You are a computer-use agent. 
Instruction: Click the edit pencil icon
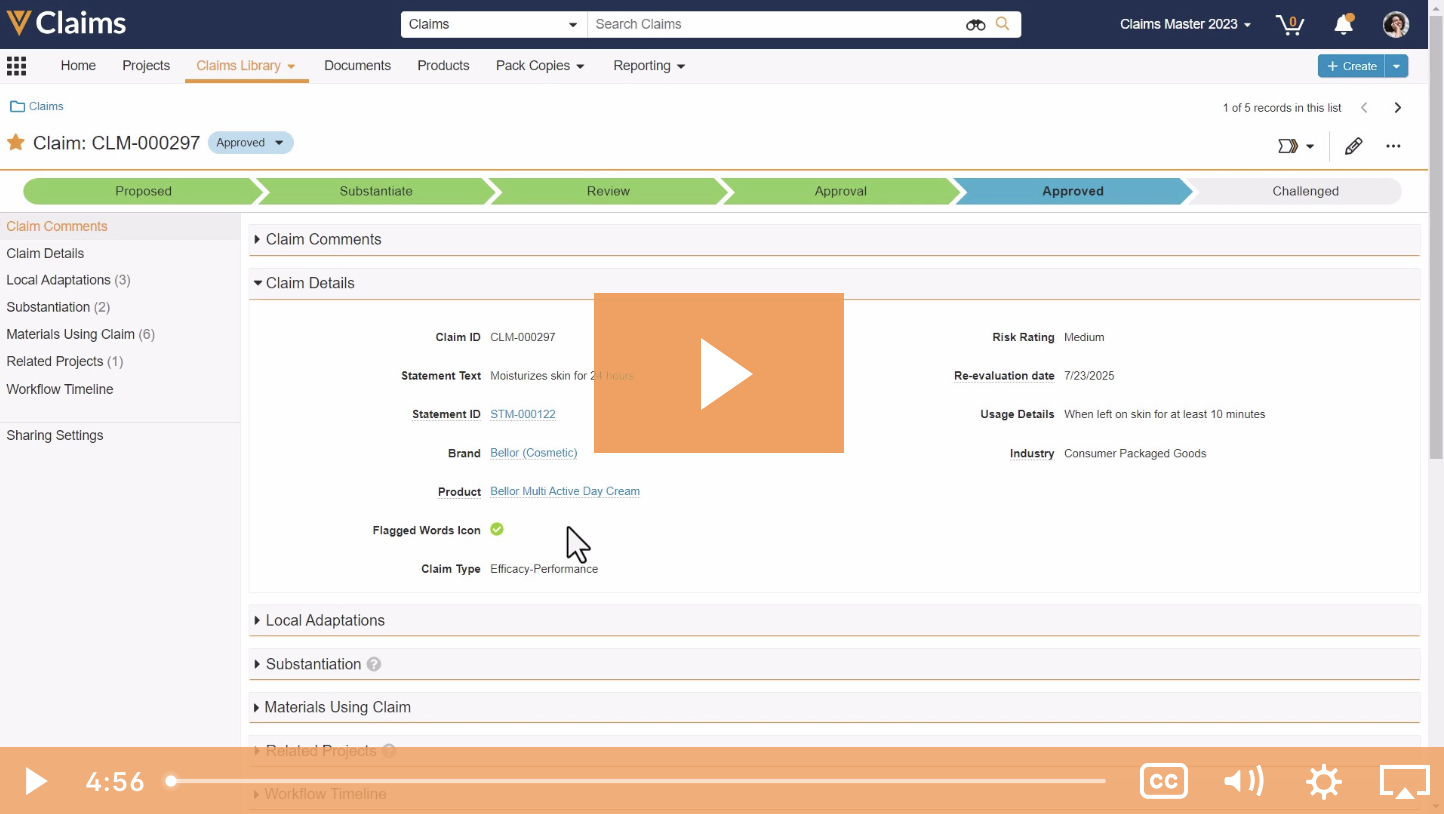(x=1353, y=146)
